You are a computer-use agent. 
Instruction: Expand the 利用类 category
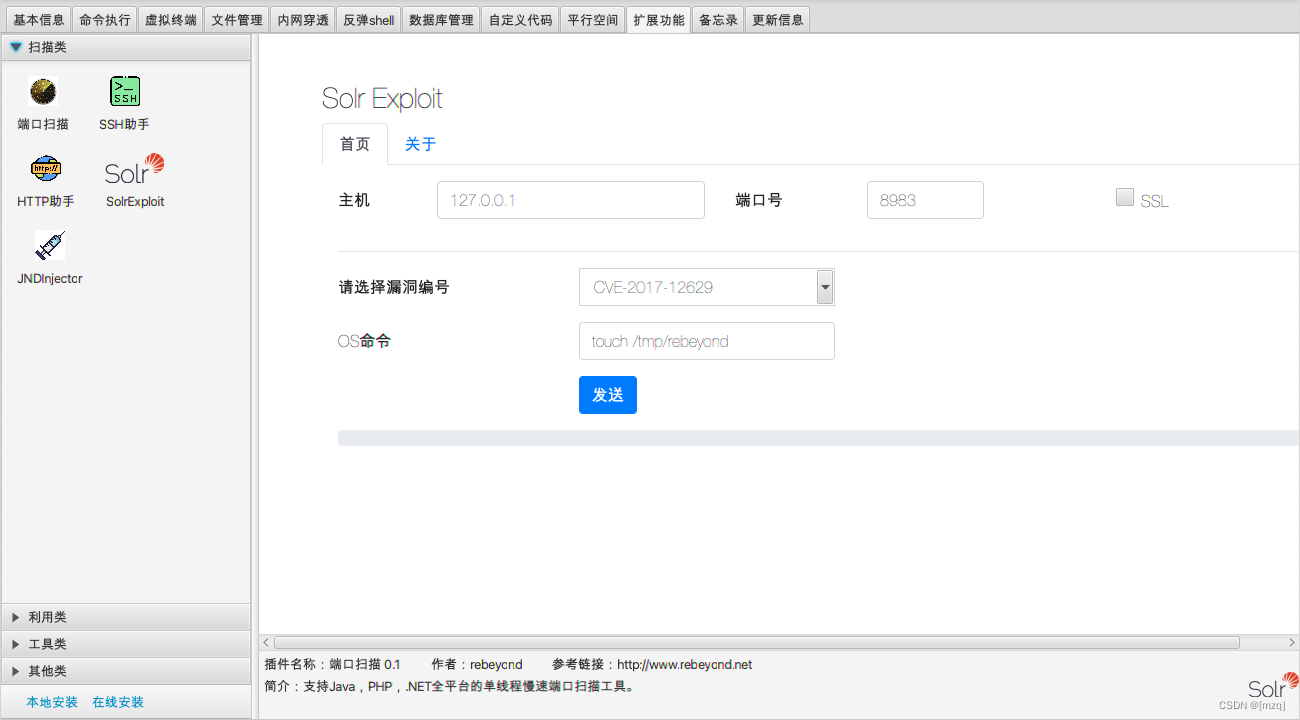pyautogui.click(x=126, y=617)
